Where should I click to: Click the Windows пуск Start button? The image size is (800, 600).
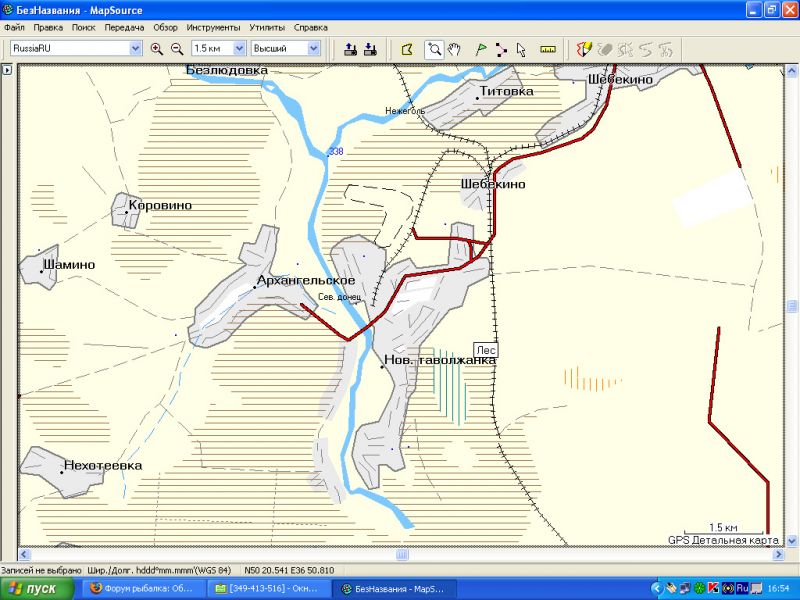tap(37, 589)
